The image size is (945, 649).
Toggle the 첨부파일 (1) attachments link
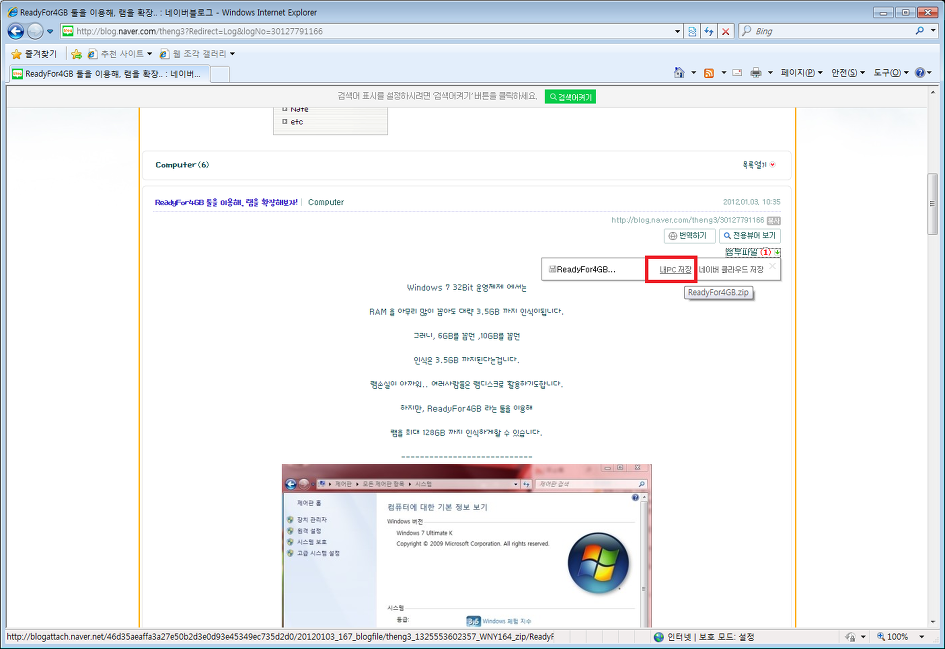[x=748, y=252]
